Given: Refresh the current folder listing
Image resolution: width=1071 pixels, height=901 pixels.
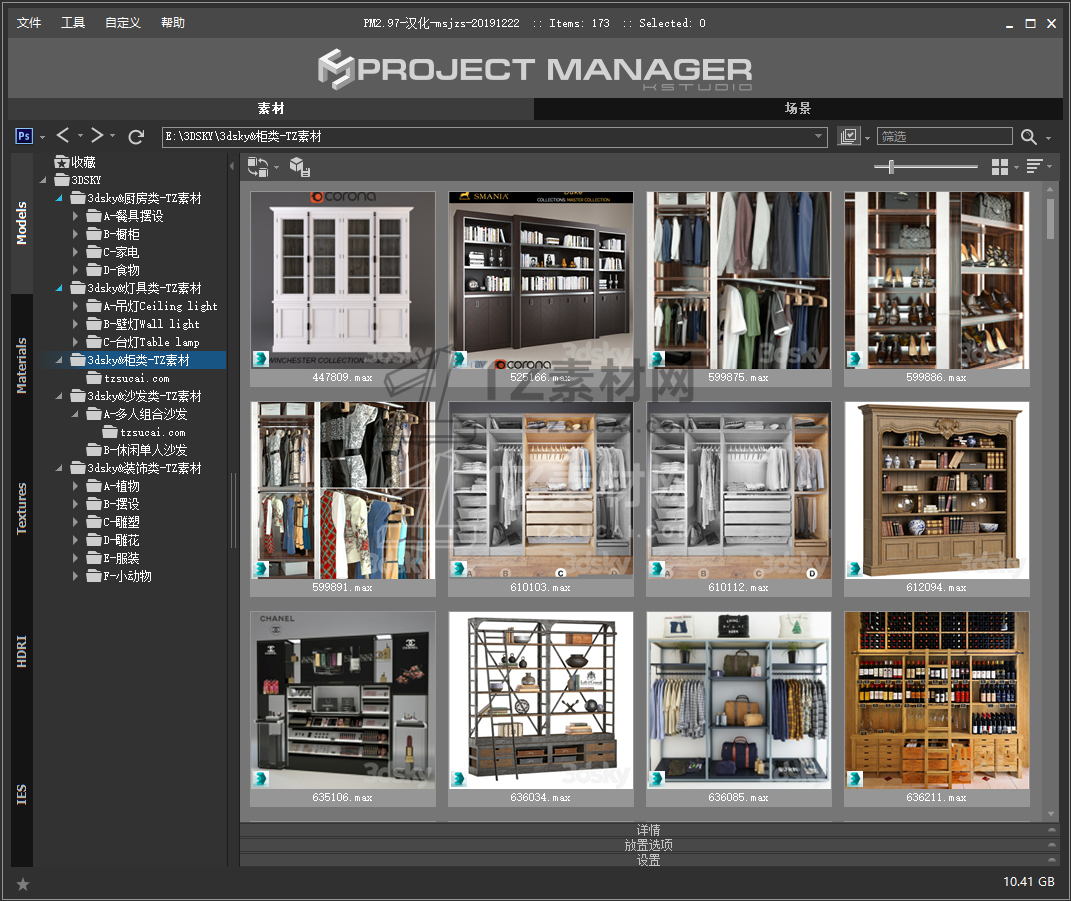Looking at the screenshot, I should pos(137,136).
